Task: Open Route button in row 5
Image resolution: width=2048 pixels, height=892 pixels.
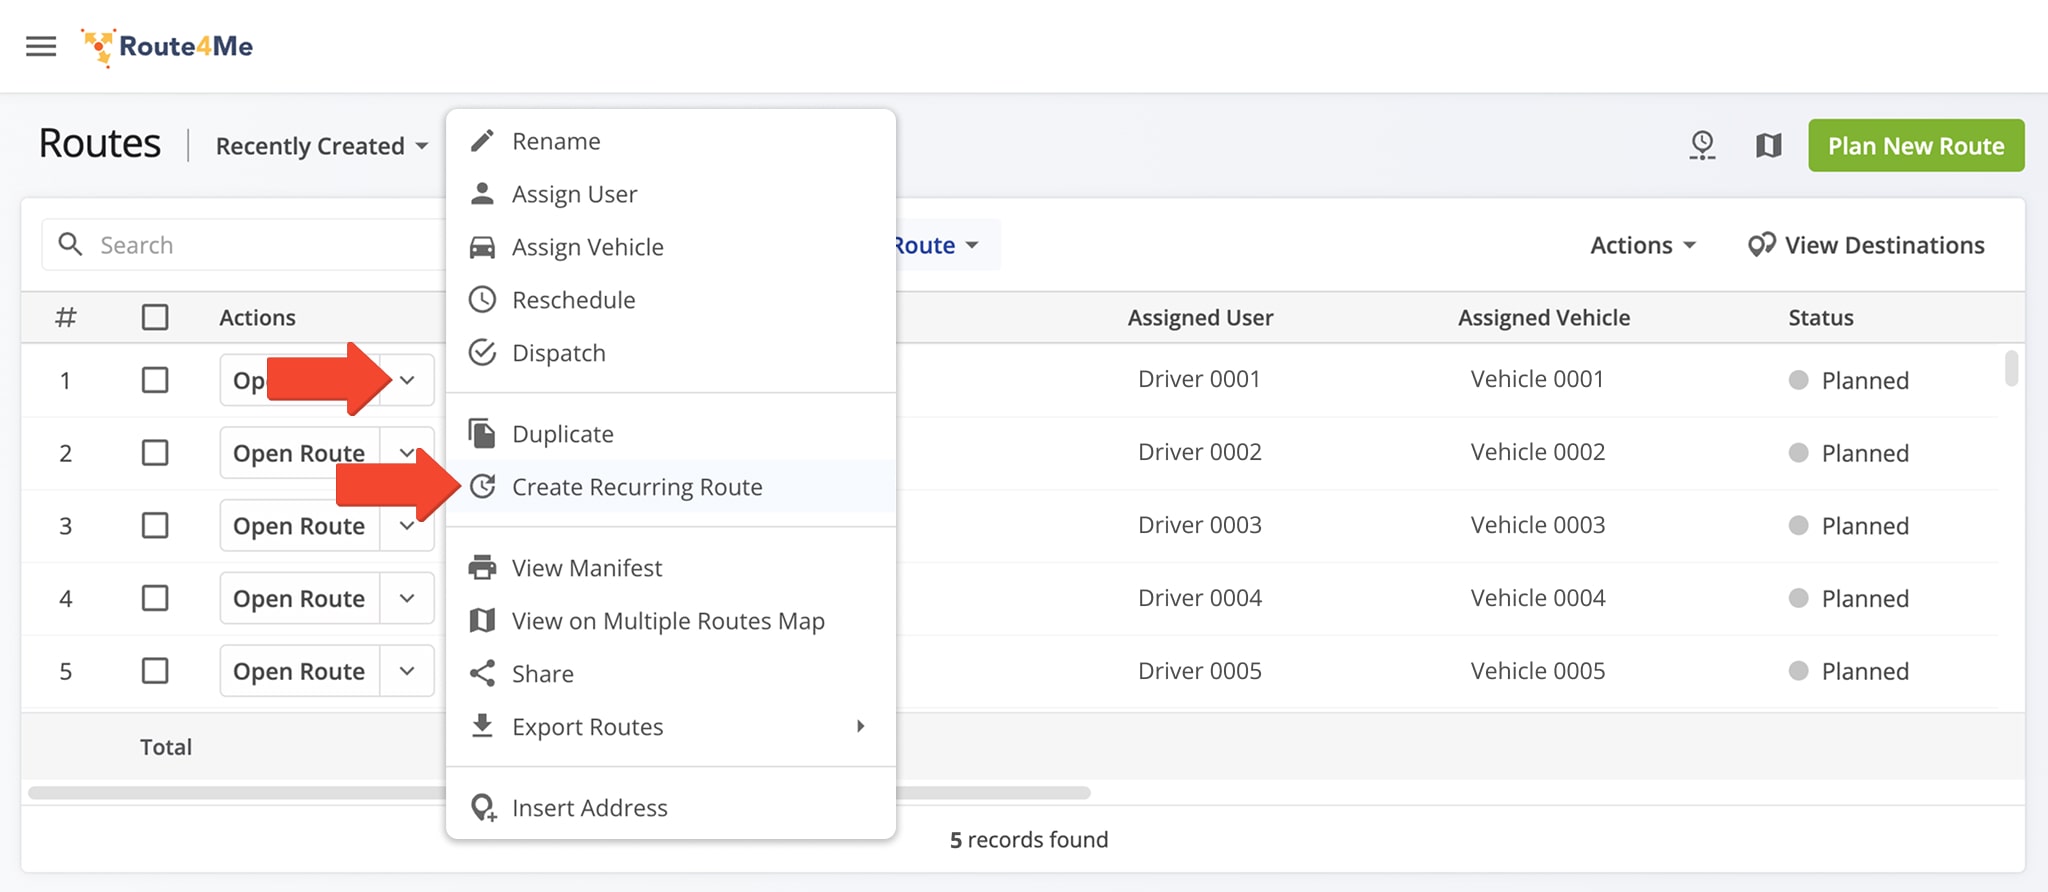Action: (299, 671)
